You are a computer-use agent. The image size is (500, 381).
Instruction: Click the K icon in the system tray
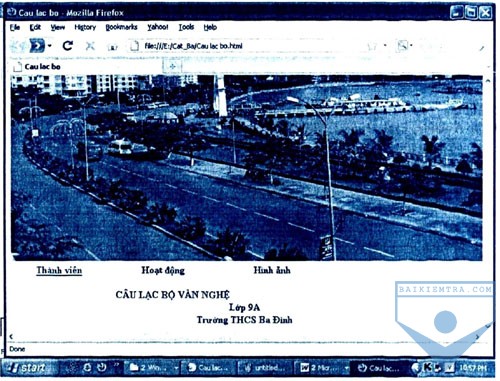427,368
